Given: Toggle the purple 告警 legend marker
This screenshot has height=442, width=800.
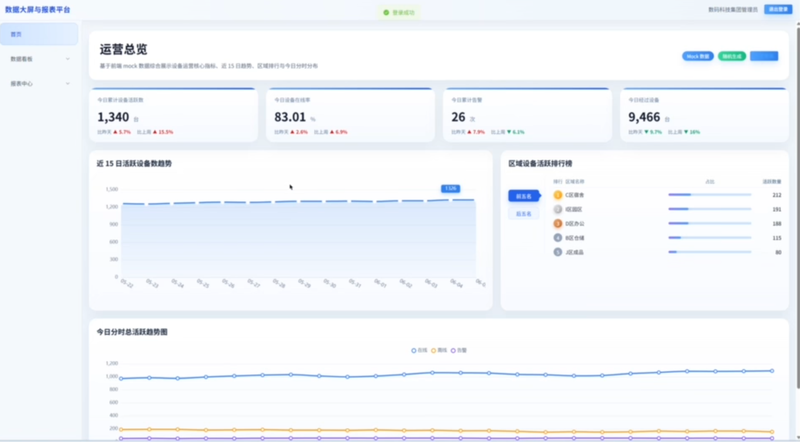Looking at the screenshot, I should click(453, 351).
